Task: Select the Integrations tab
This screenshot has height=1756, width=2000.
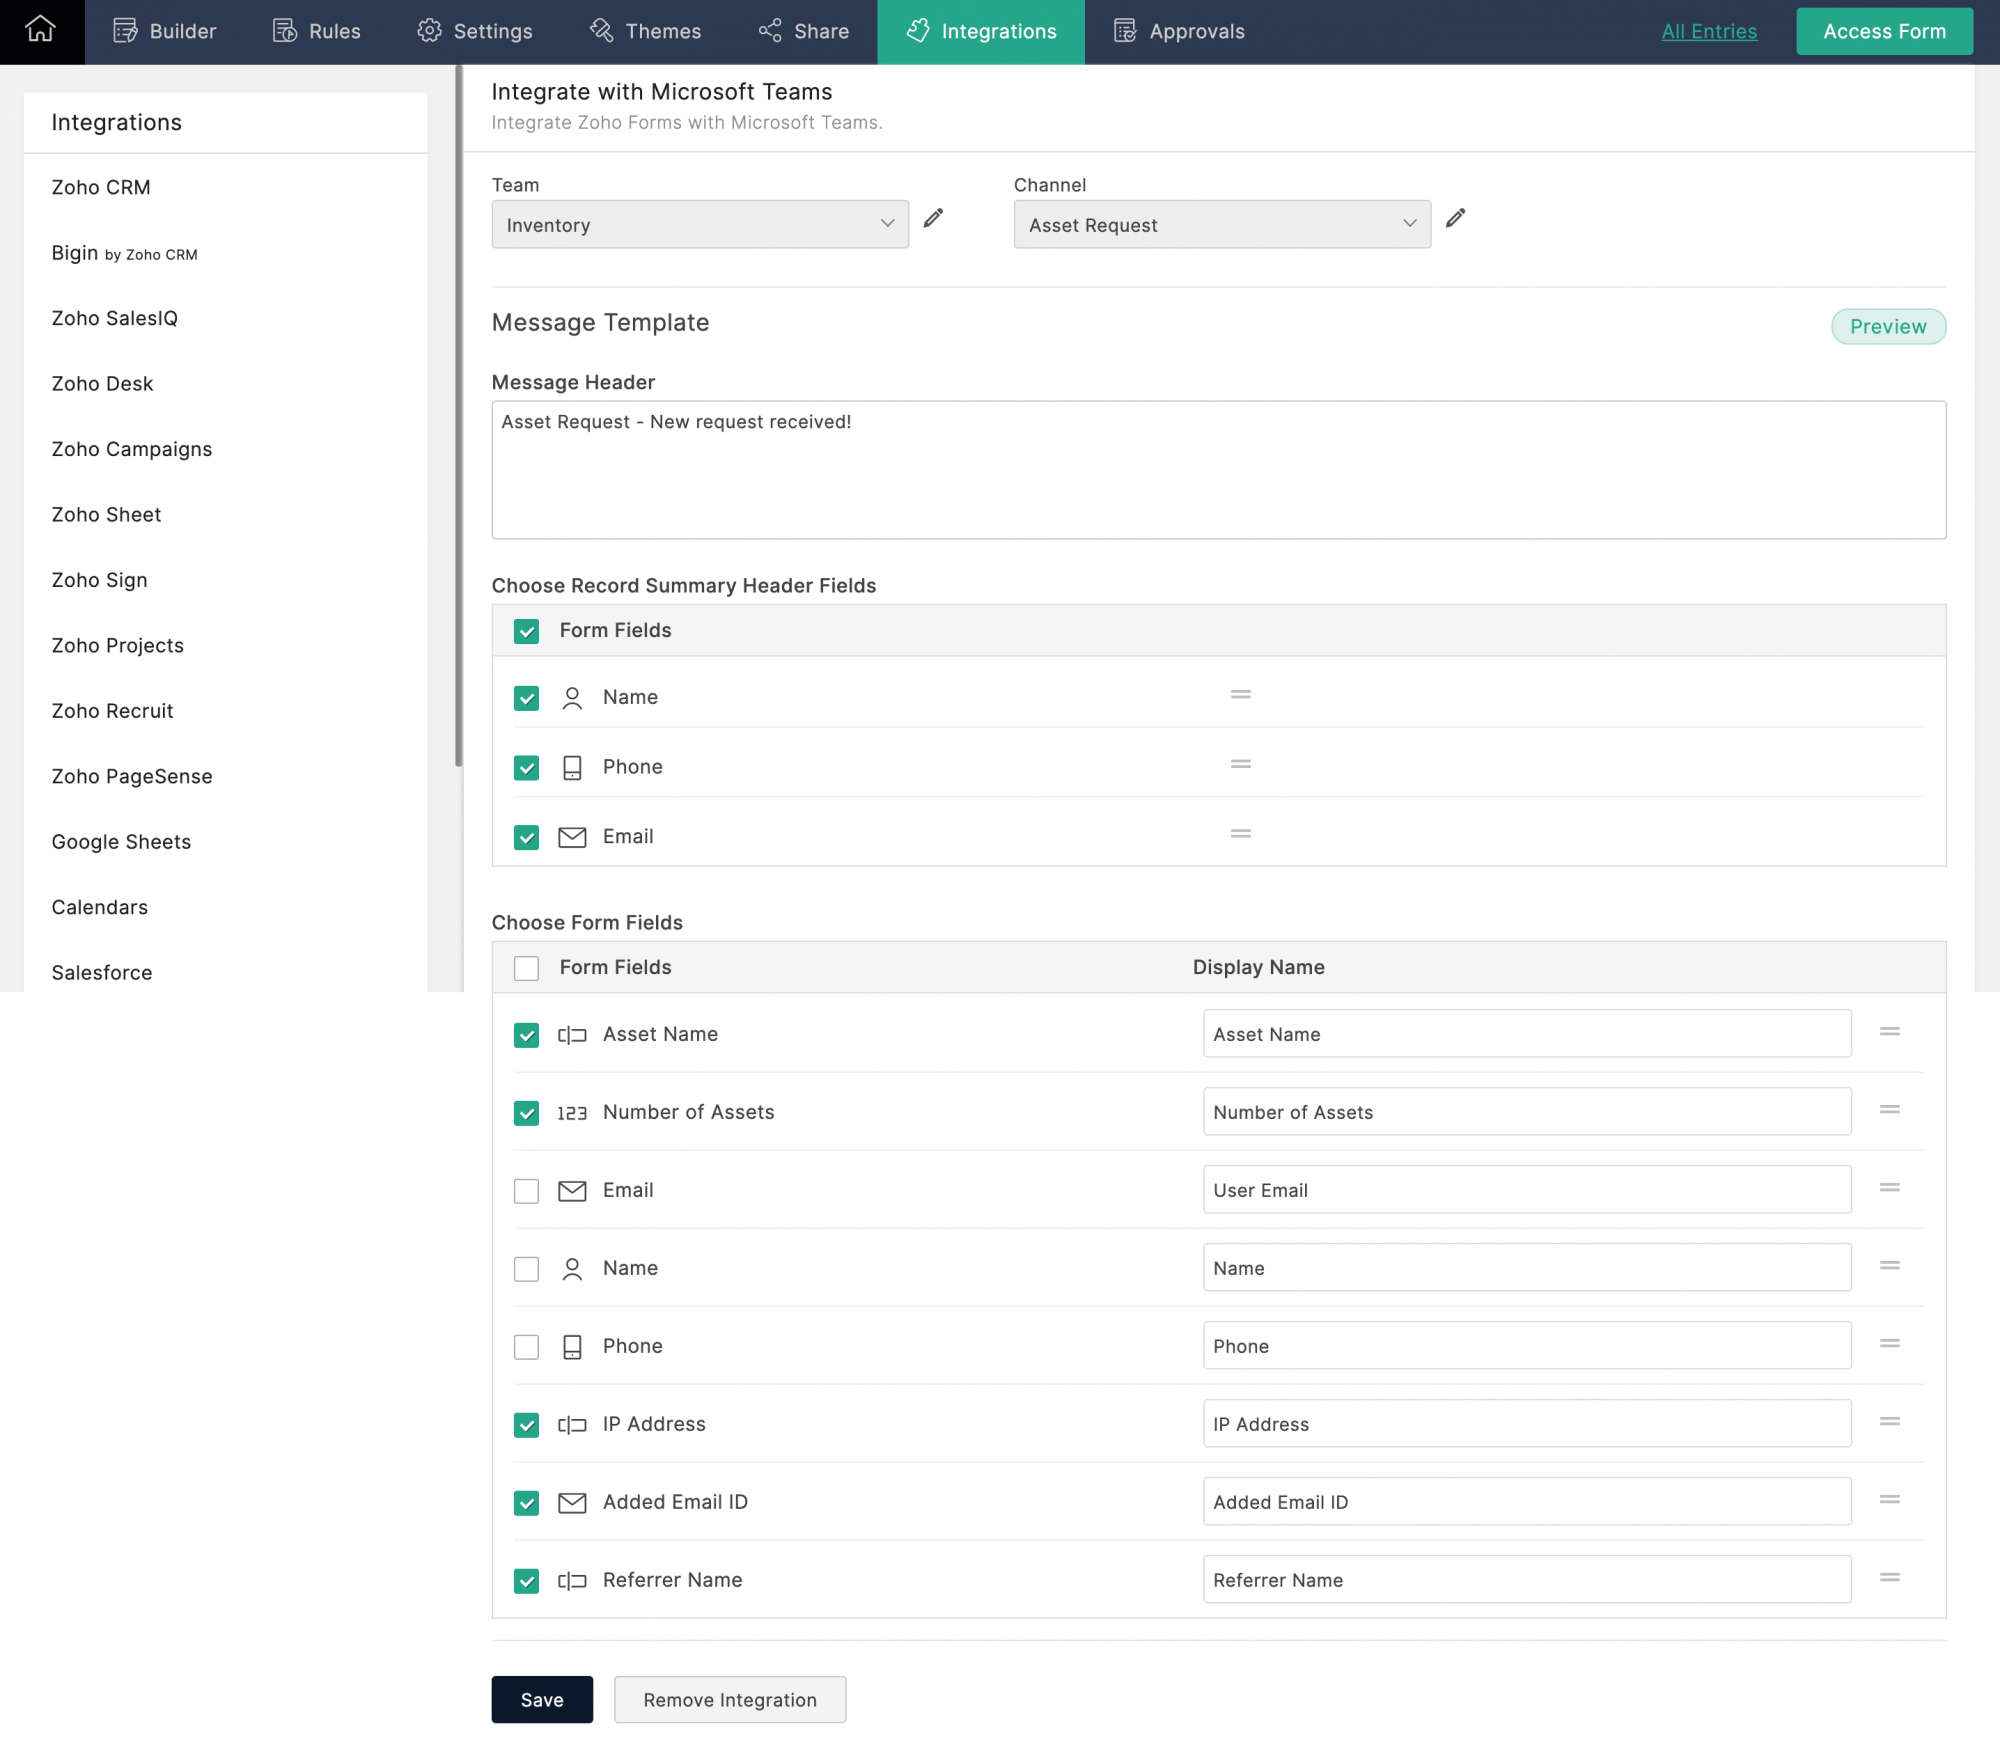Action: point(981,31)
